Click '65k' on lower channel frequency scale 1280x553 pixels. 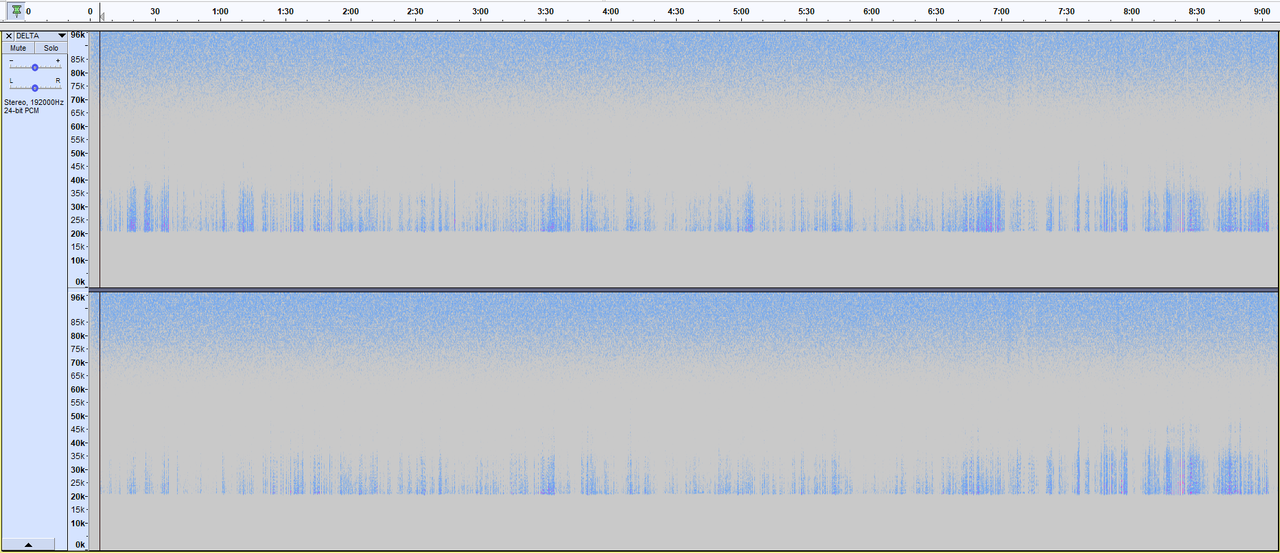point(78,376)
